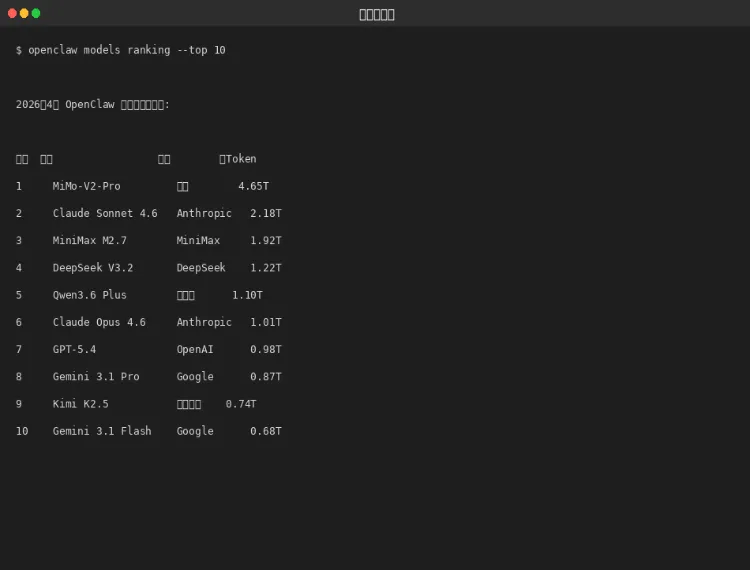Viewport: 750px width, 570px height.
Task: Click 'Google' in the Gemini 3.1 Flash row
Action: (195, 431)
